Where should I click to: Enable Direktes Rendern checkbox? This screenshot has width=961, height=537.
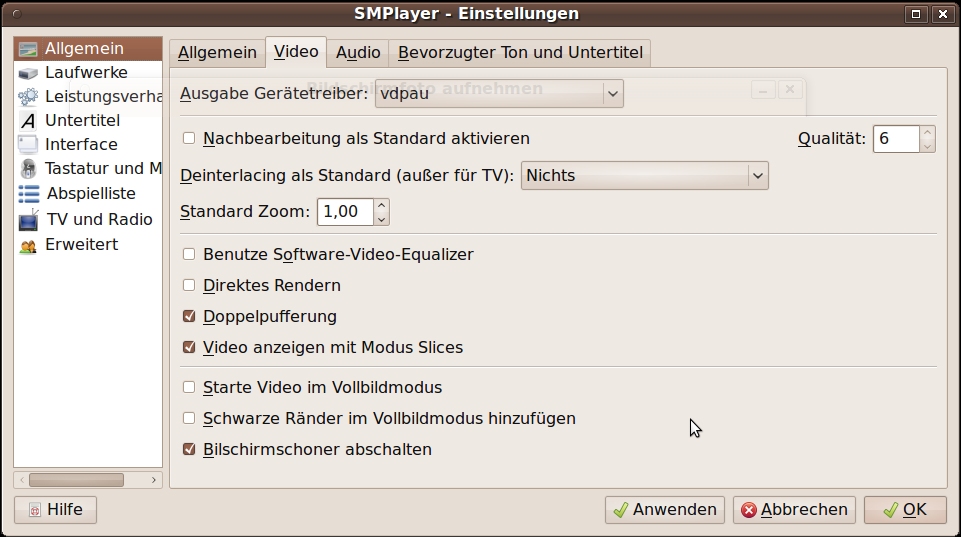click(189, 285)
